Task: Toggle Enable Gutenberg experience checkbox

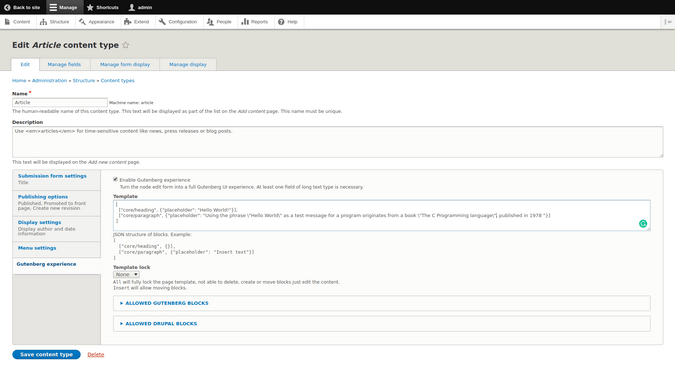Action: [x=115, y=179]
